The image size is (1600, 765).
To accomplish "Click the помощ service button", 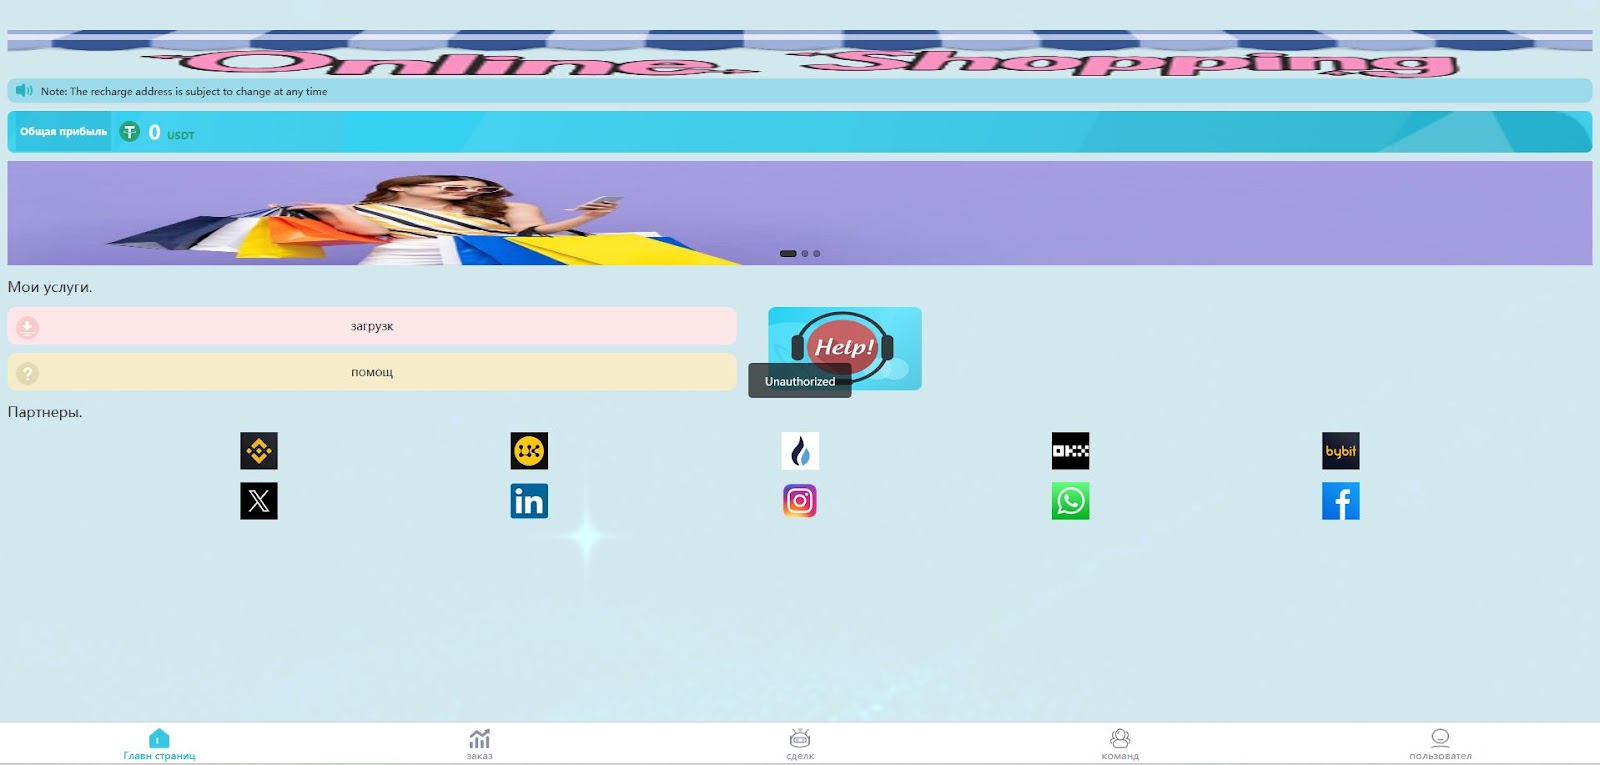I will pyautogui.click(x=372, y=372).
